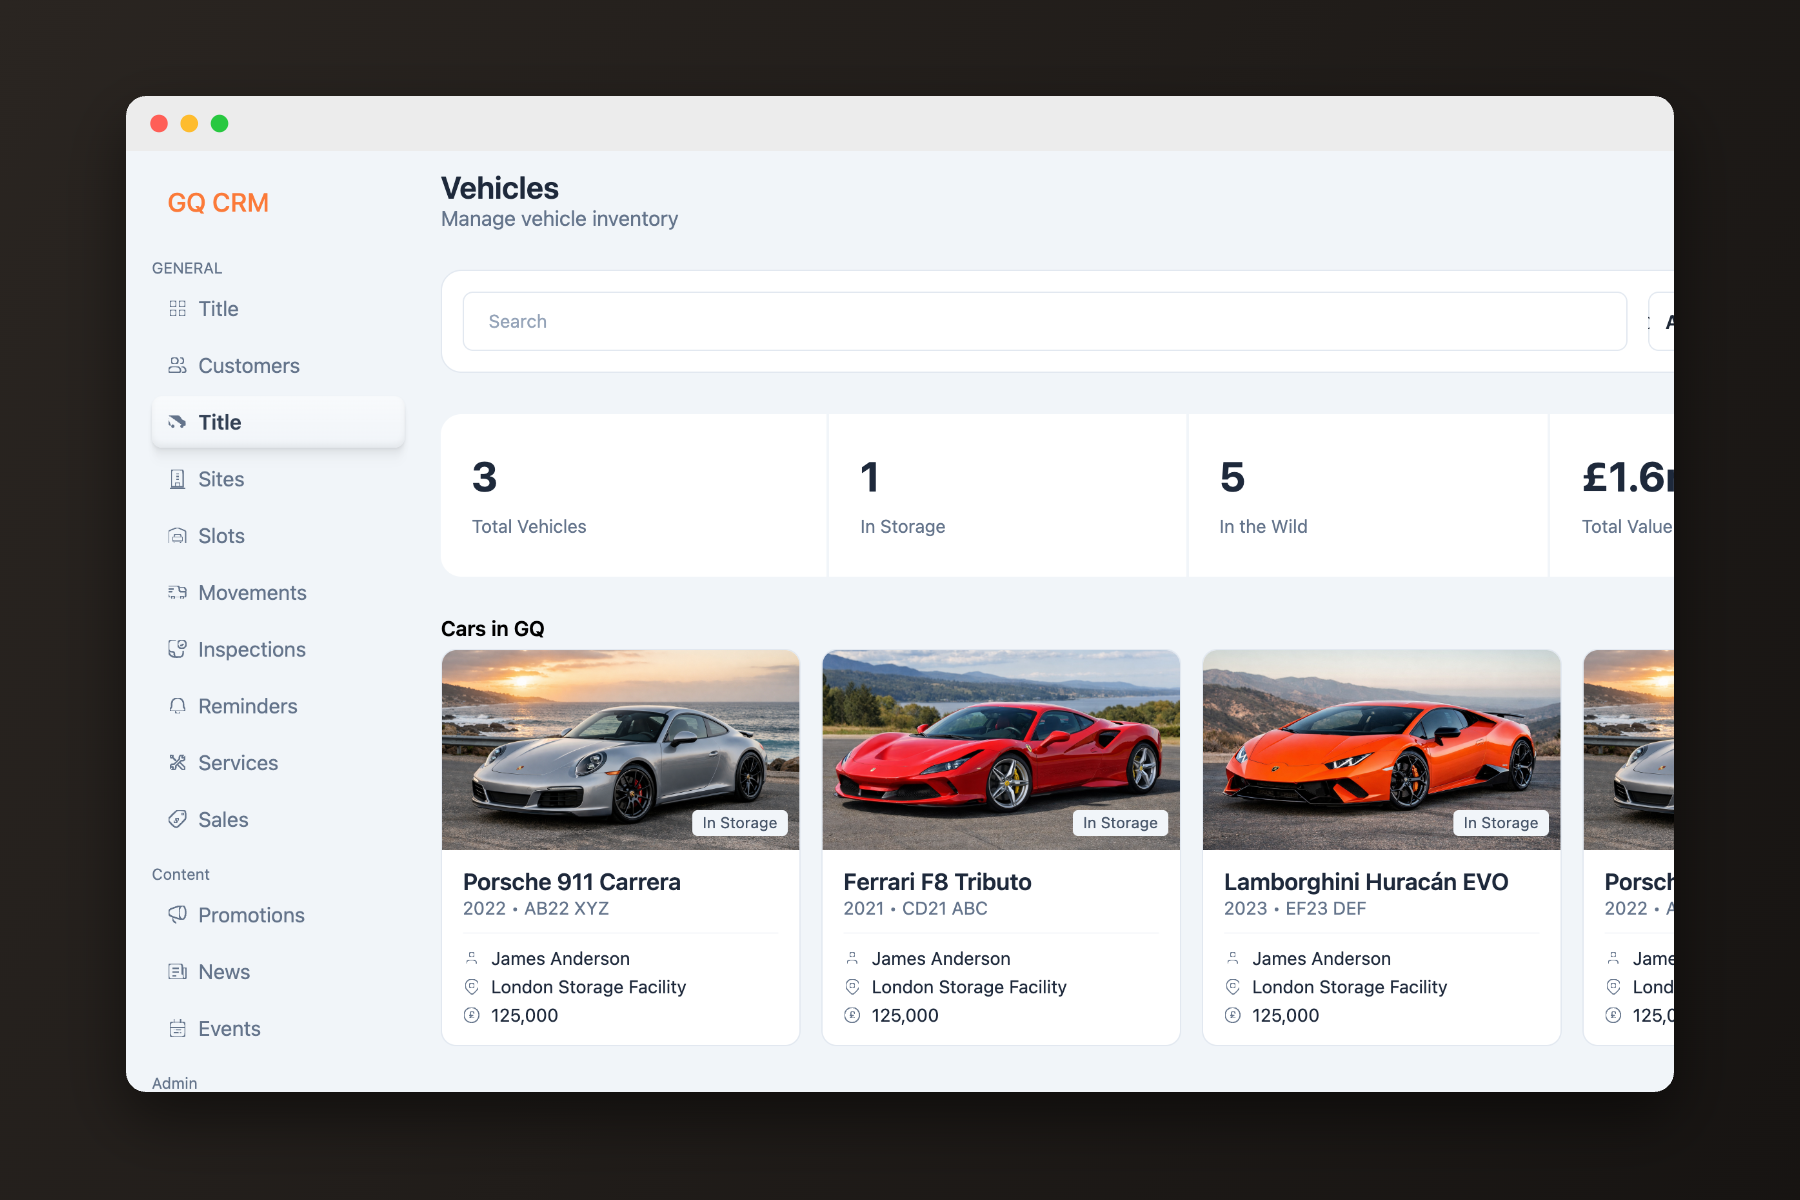The height and width of the screenshot is (1200, 1800).
Task: Open the Promotions page from sidebar
Action: 278,915
